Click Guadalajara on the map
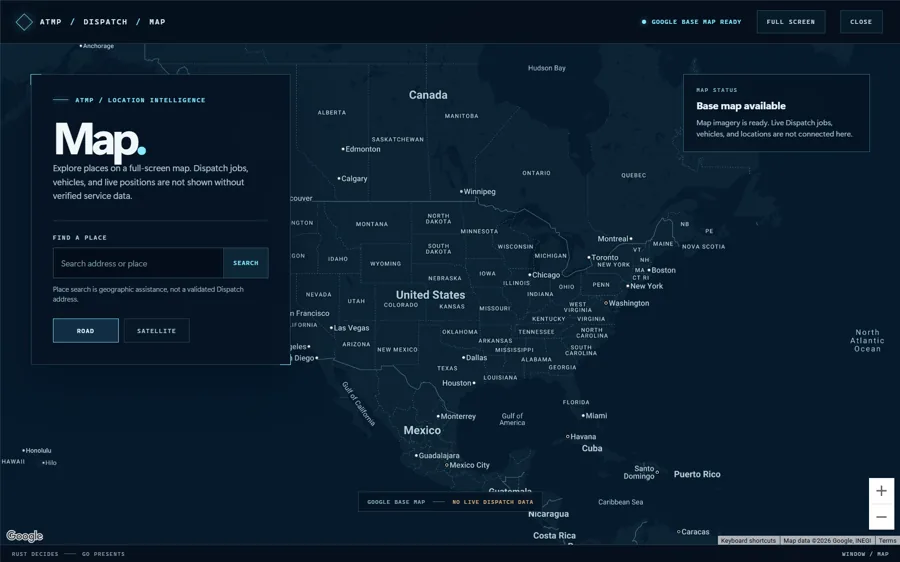The image size is (900, 562). (x=437, y=456)
